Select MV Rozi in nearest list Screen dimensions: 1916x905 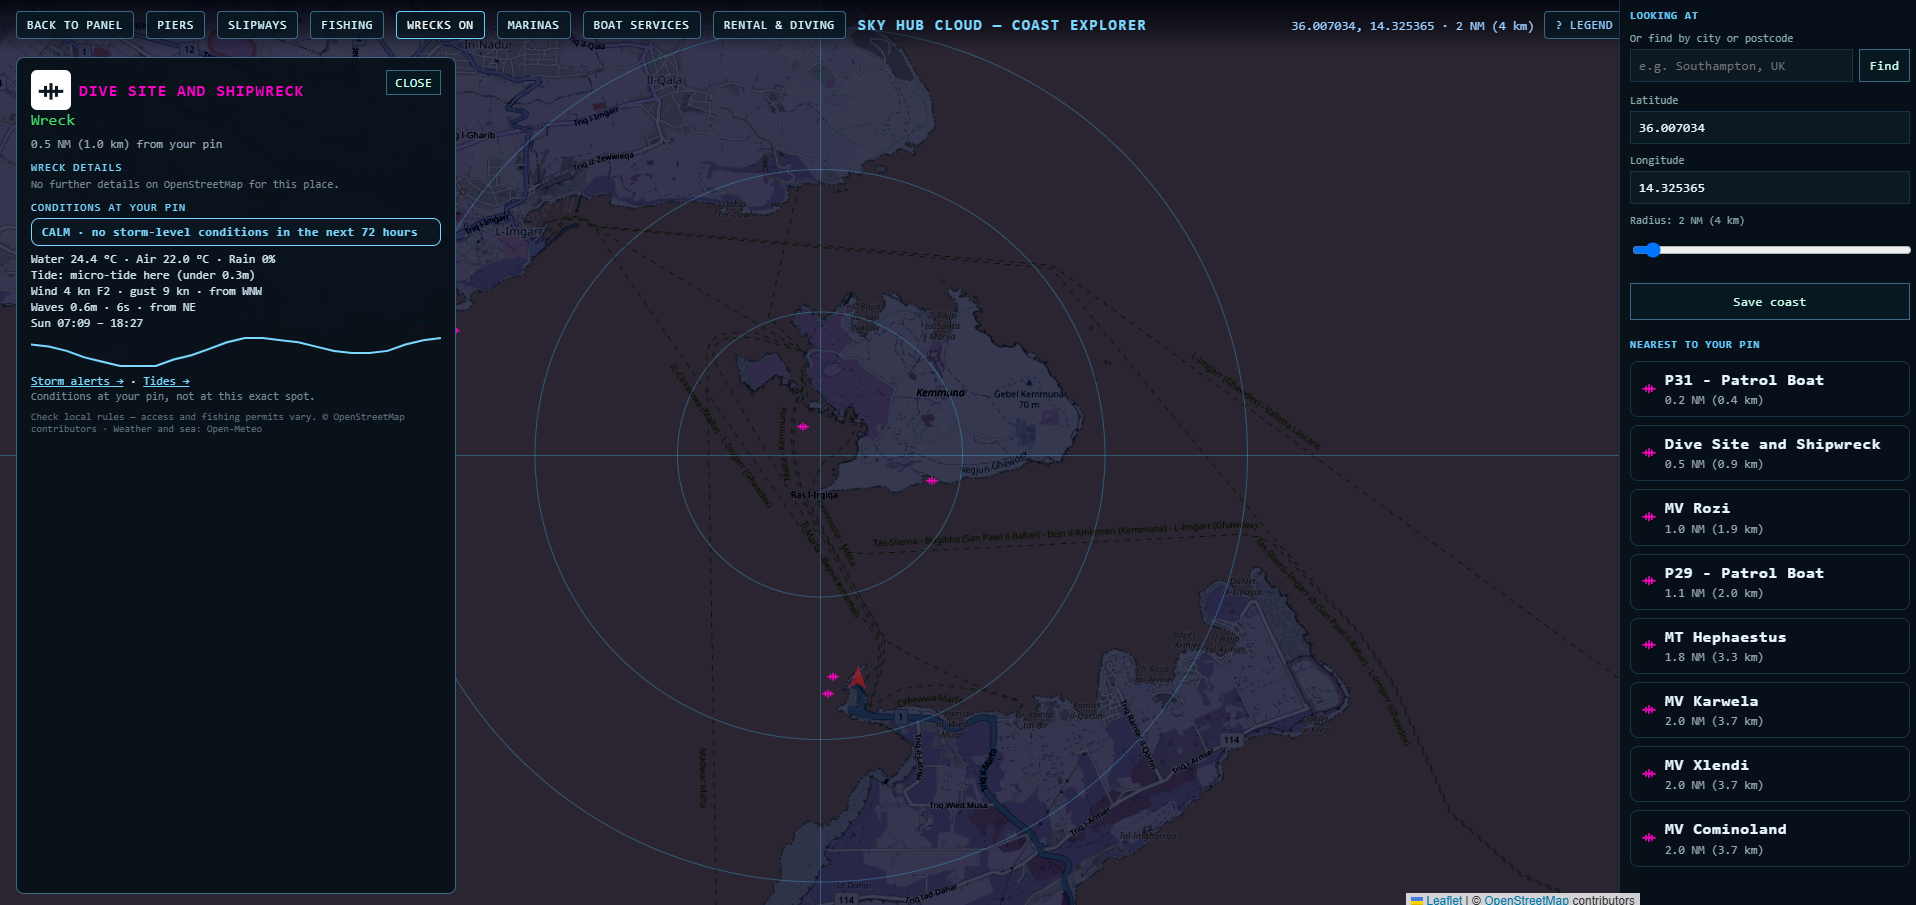click(1769, 517)
